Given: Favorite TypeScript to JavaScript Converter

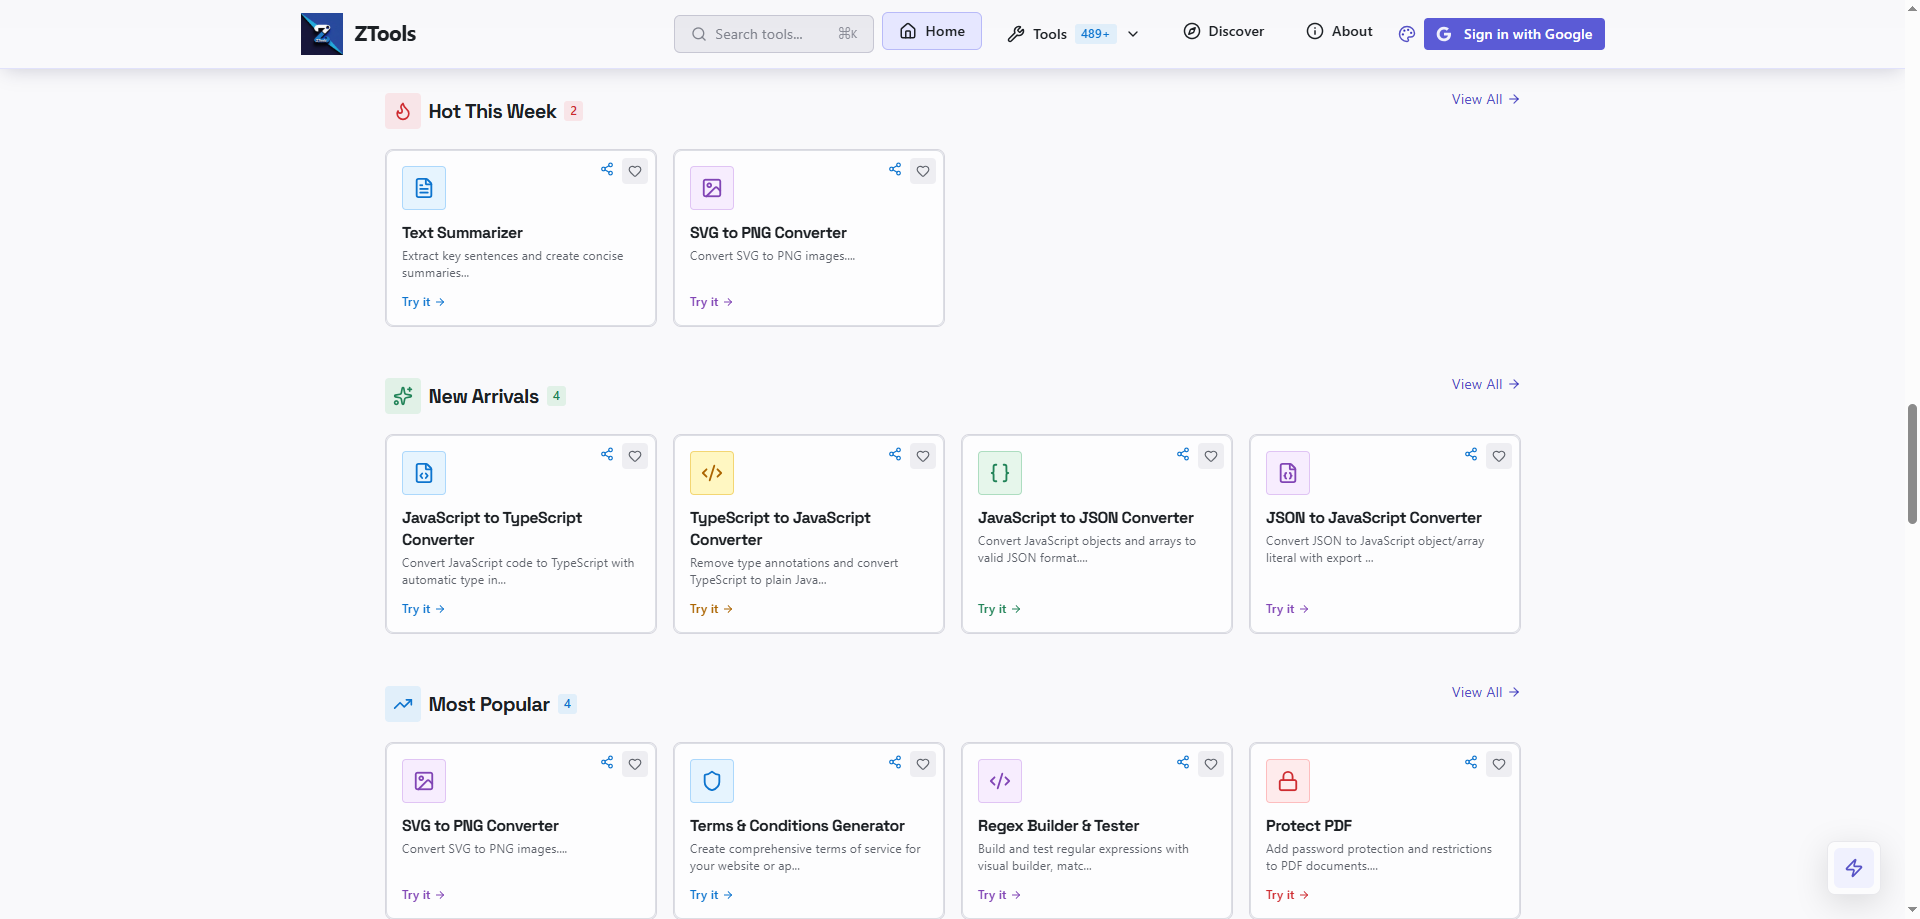Looking at the screenshot, I should [x=923, y=456].
